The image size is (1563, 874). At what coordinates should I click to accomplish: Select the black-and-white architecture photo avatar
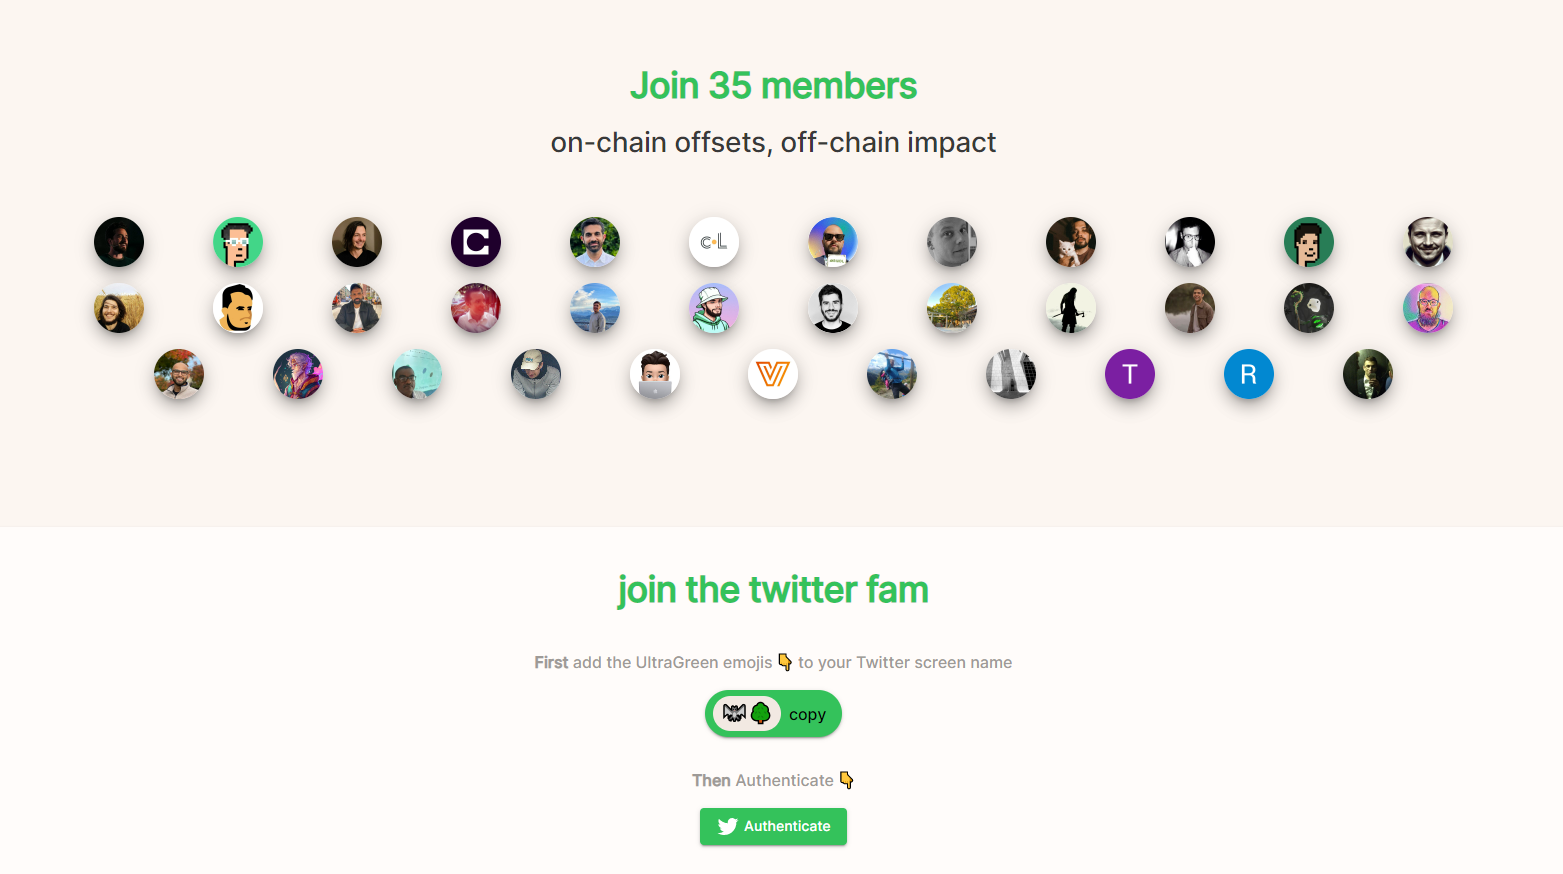coord(1010,374)
